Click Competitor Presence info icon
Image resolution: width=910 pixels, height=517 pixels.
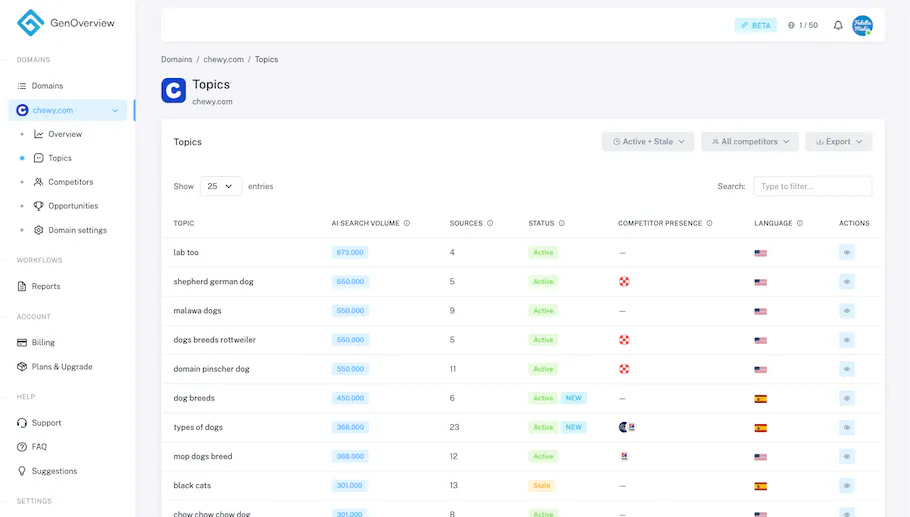(x=709, y=223)
